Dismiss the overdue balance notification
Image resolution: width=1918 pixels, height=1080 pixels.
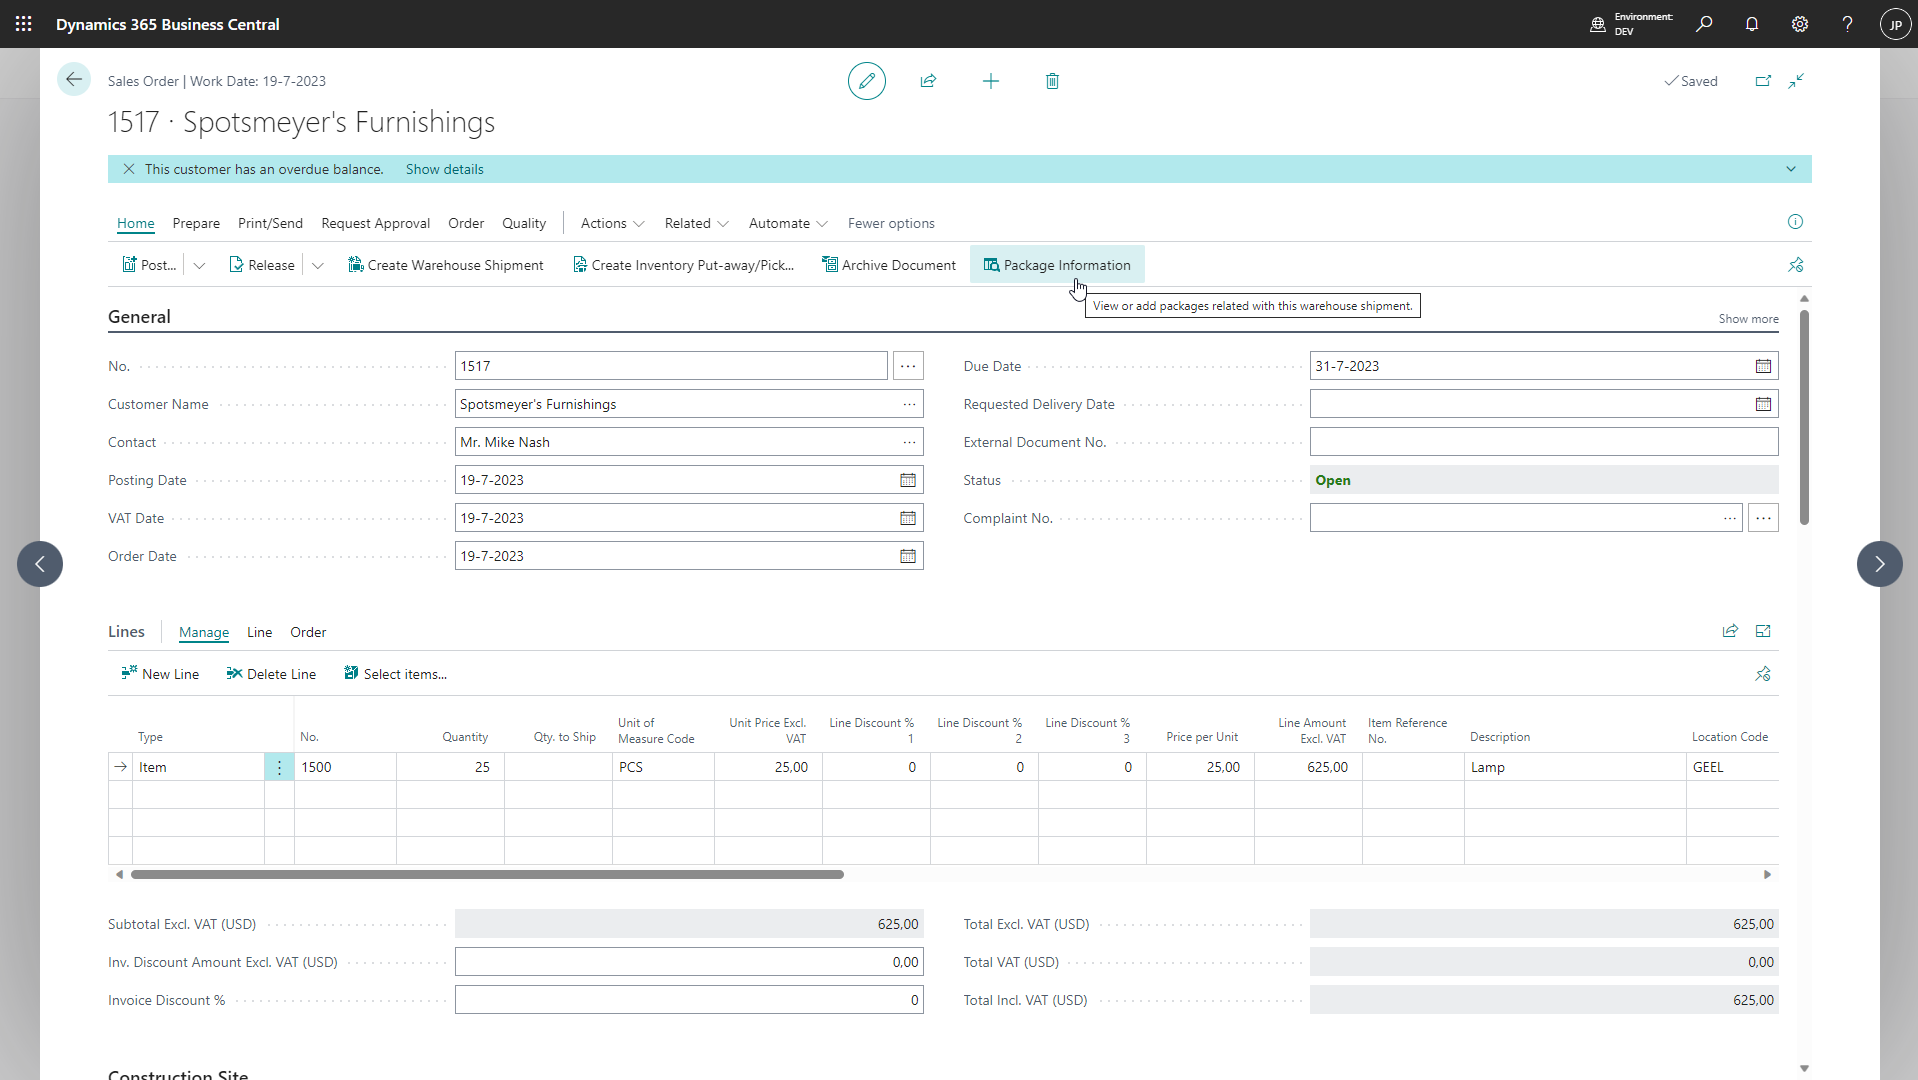[x=129, y=169]
